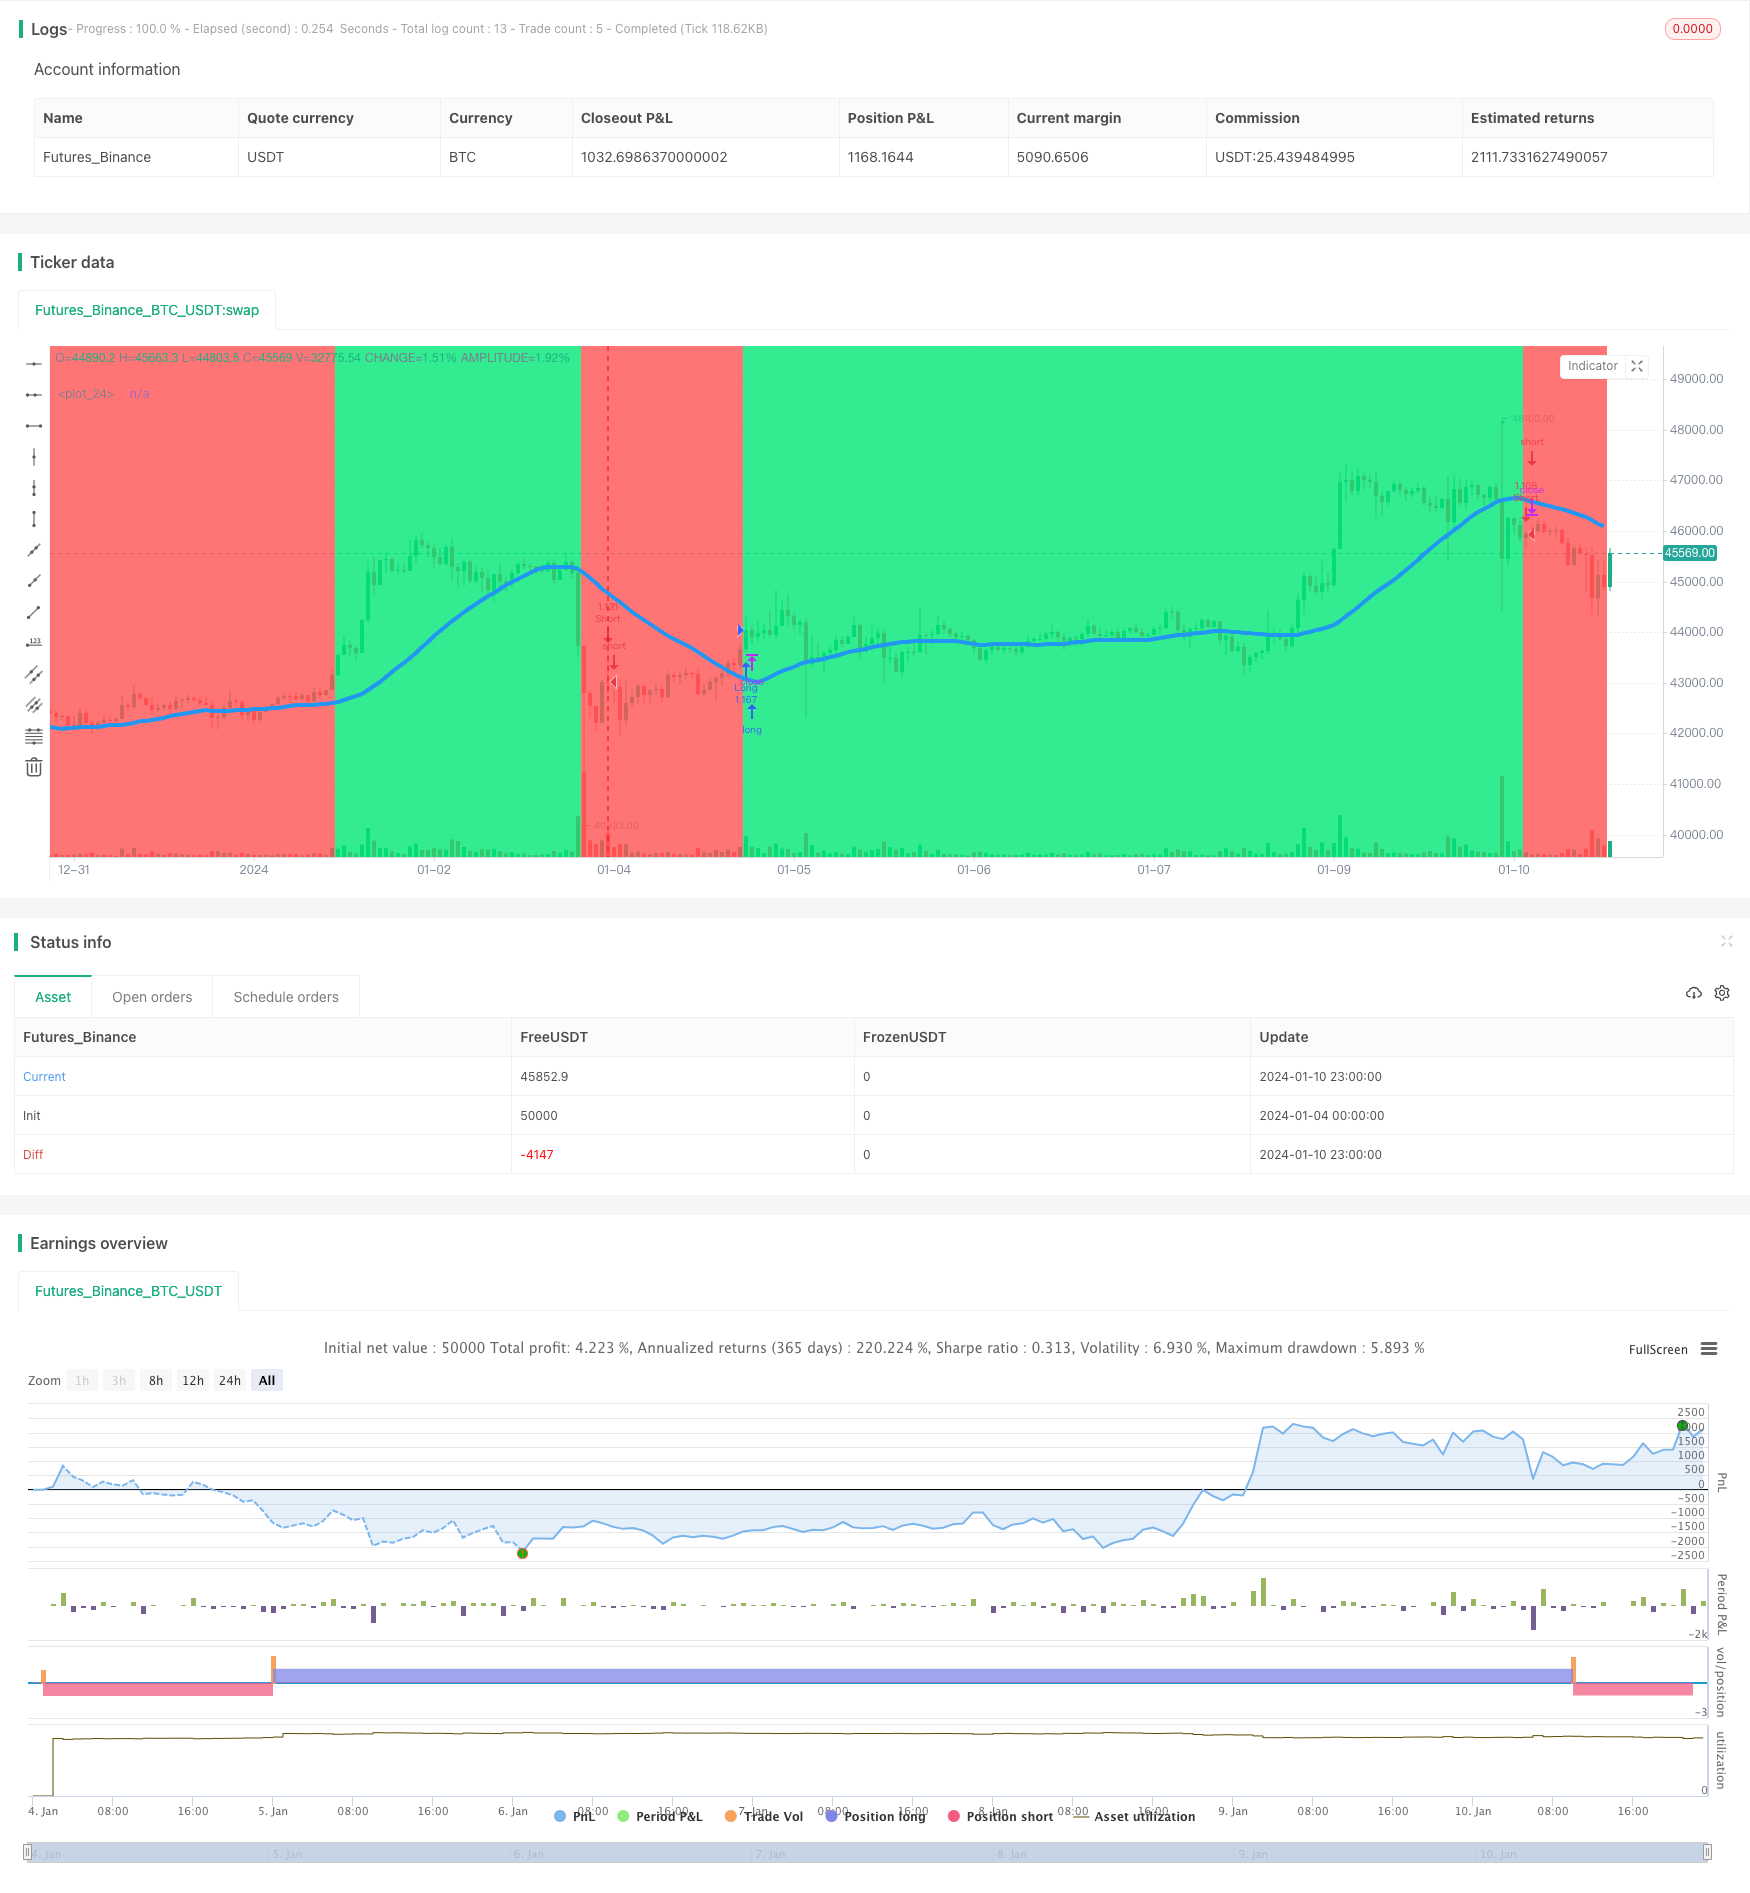Select the parallel channel drawing tool
The height and width of the screenshot is (1893, 1750).
tap(34, 674)
